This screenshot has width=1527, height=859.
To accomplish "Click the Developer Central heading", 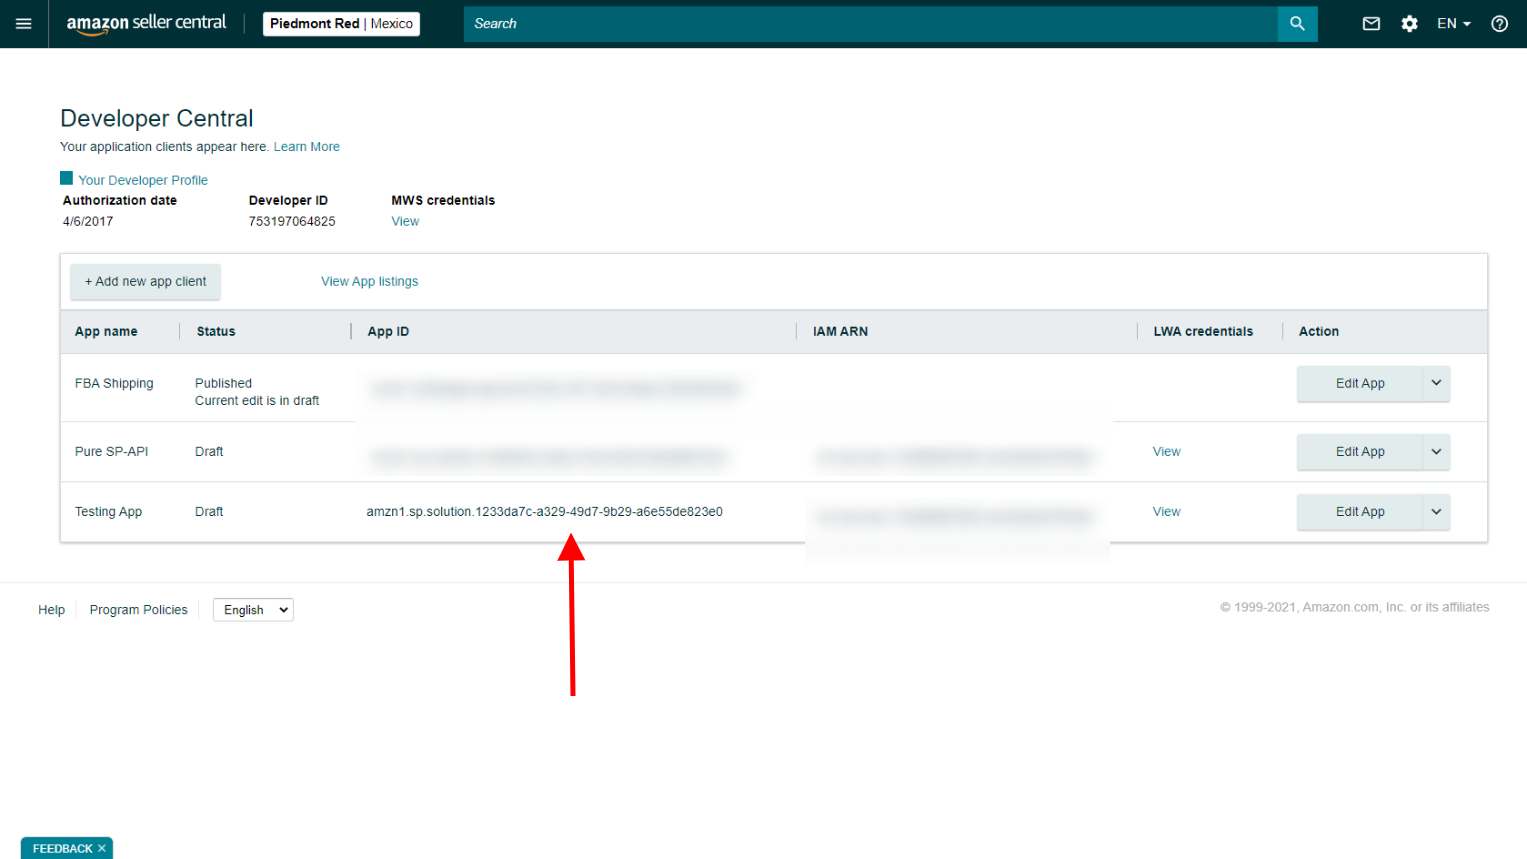I will 157,118.
